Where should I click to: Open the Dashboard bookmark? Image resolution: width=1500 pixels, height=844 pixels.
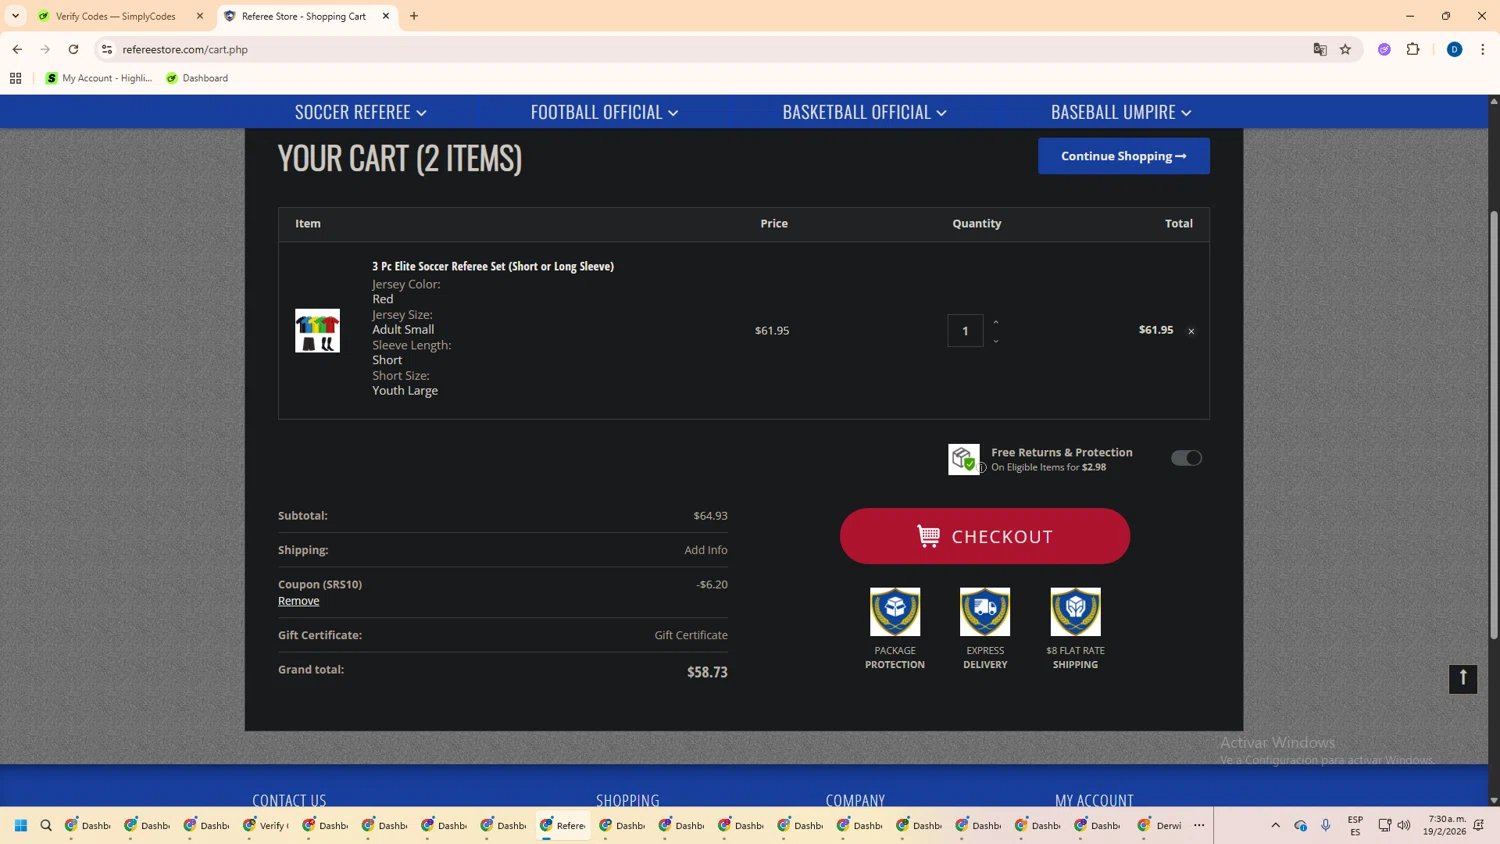coord(197,78)
